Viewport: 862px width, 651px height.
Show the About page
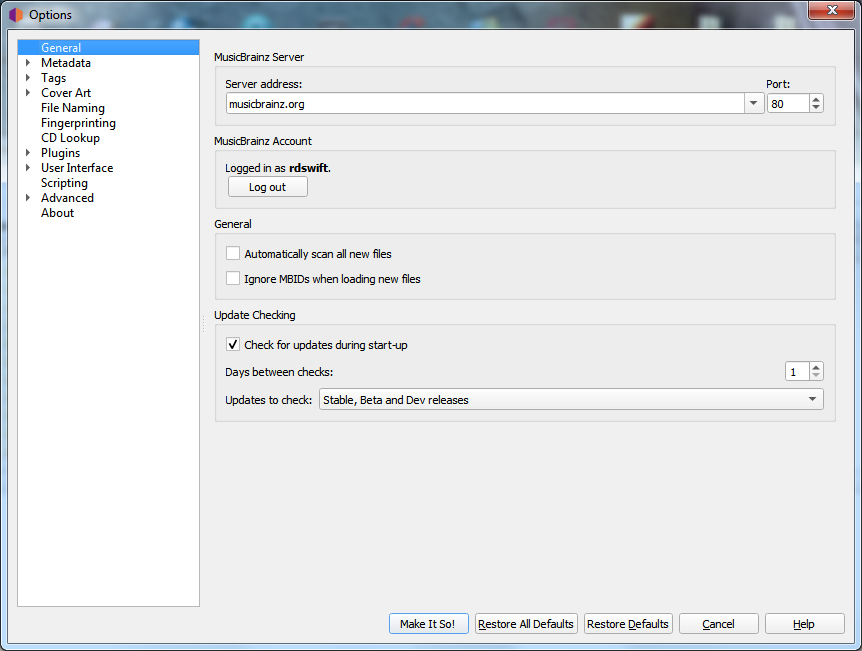click(57, 213)
